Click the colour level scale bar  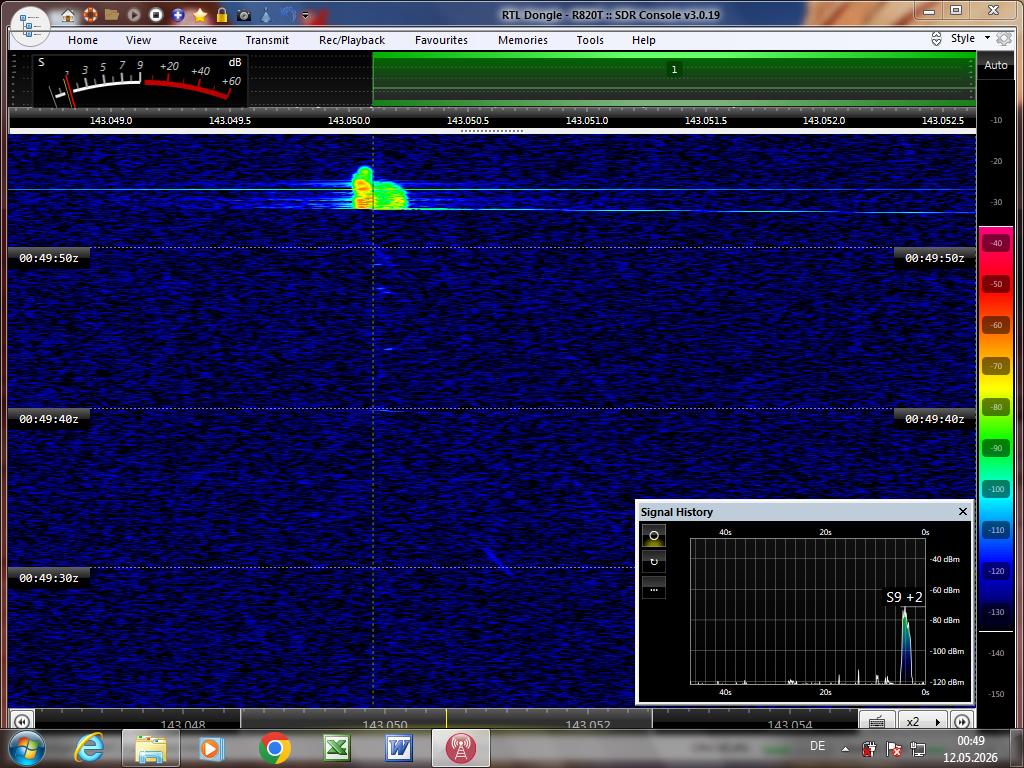tap(996, 429)
